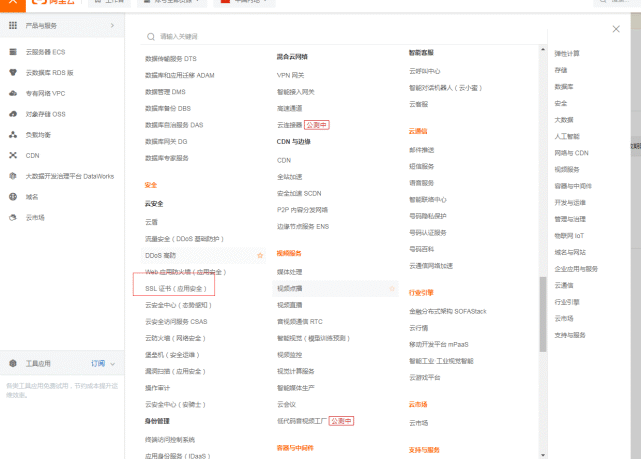The image size is (641, 459).
Task: Click the 云服务器 ECS sidebar icon
Action: 13,51
